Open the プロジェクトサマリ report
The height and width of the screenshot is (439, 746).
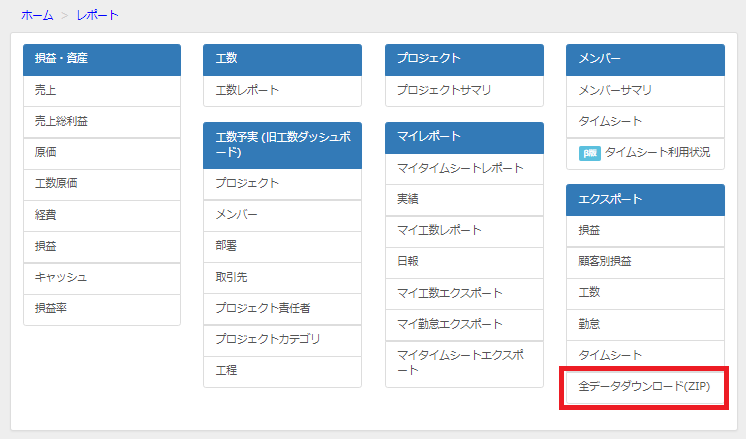(444, 90)
